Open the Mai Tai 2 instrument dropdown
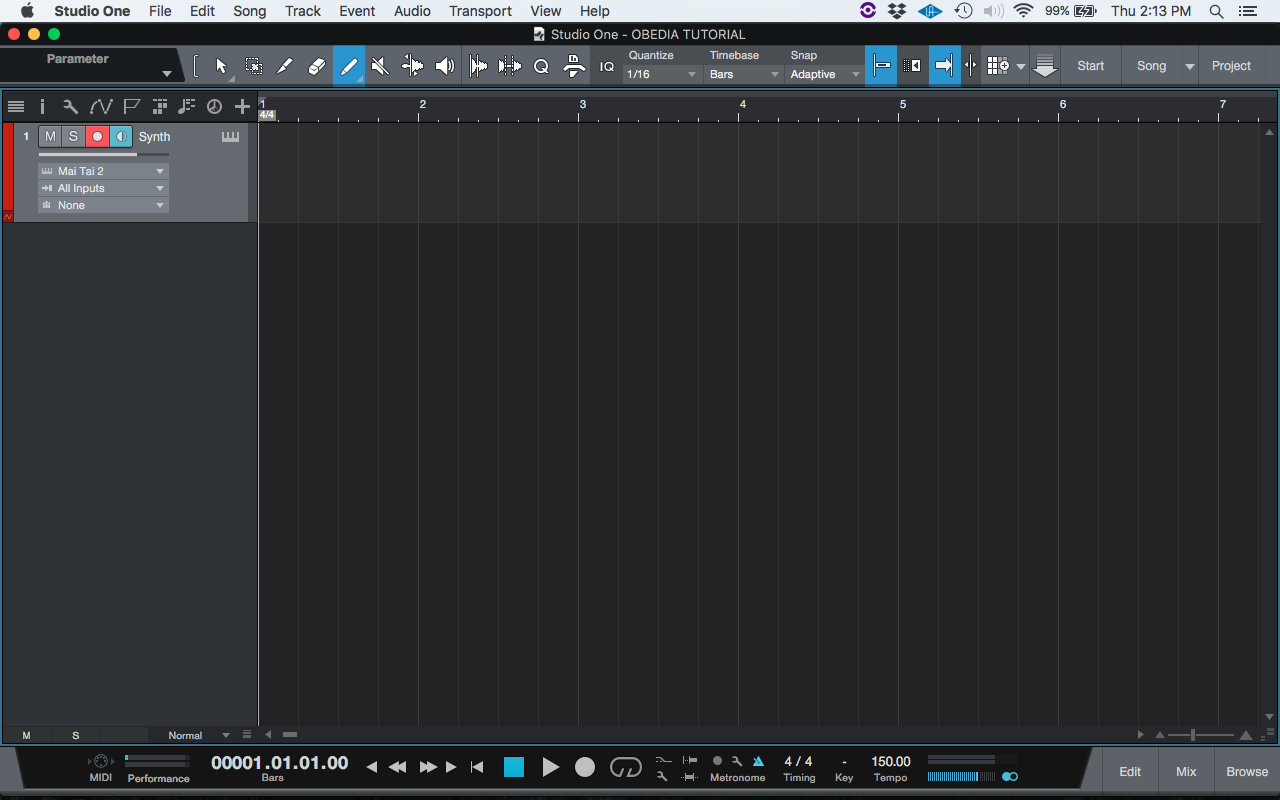1280x800 pixels. 103,170
